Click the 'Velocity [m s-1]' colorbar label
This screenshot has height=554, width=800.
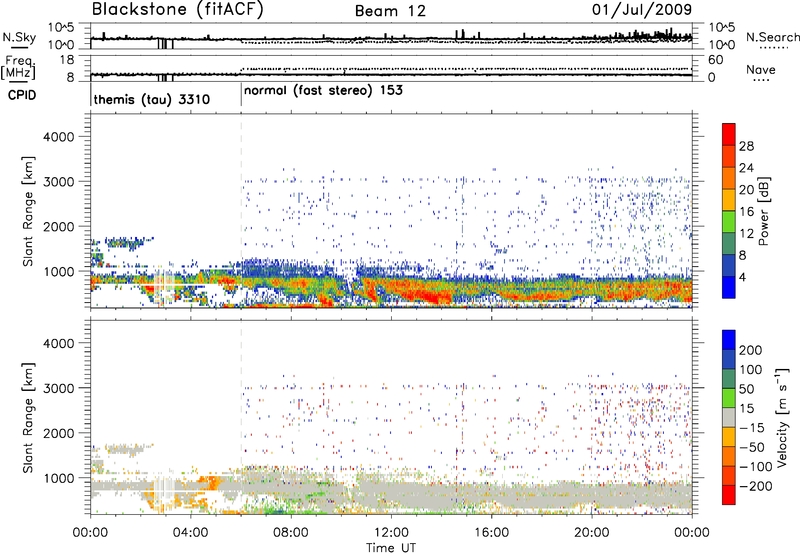tap(782, 417)
